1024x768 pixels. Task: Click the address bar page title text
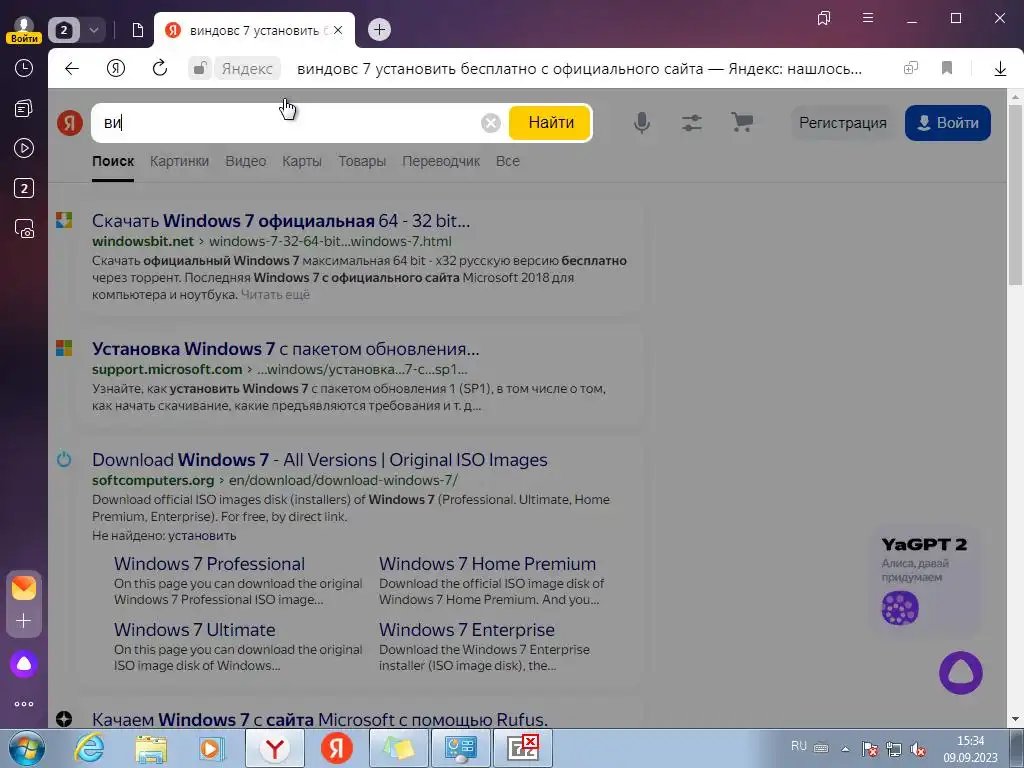pos(579,69)
